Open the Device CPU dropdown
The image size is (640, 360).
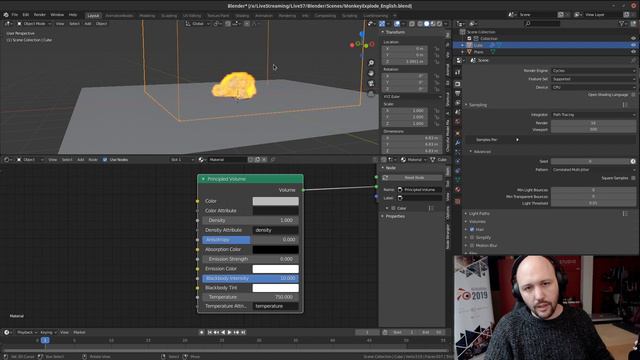pyautogui.click(x=593, y=87)
